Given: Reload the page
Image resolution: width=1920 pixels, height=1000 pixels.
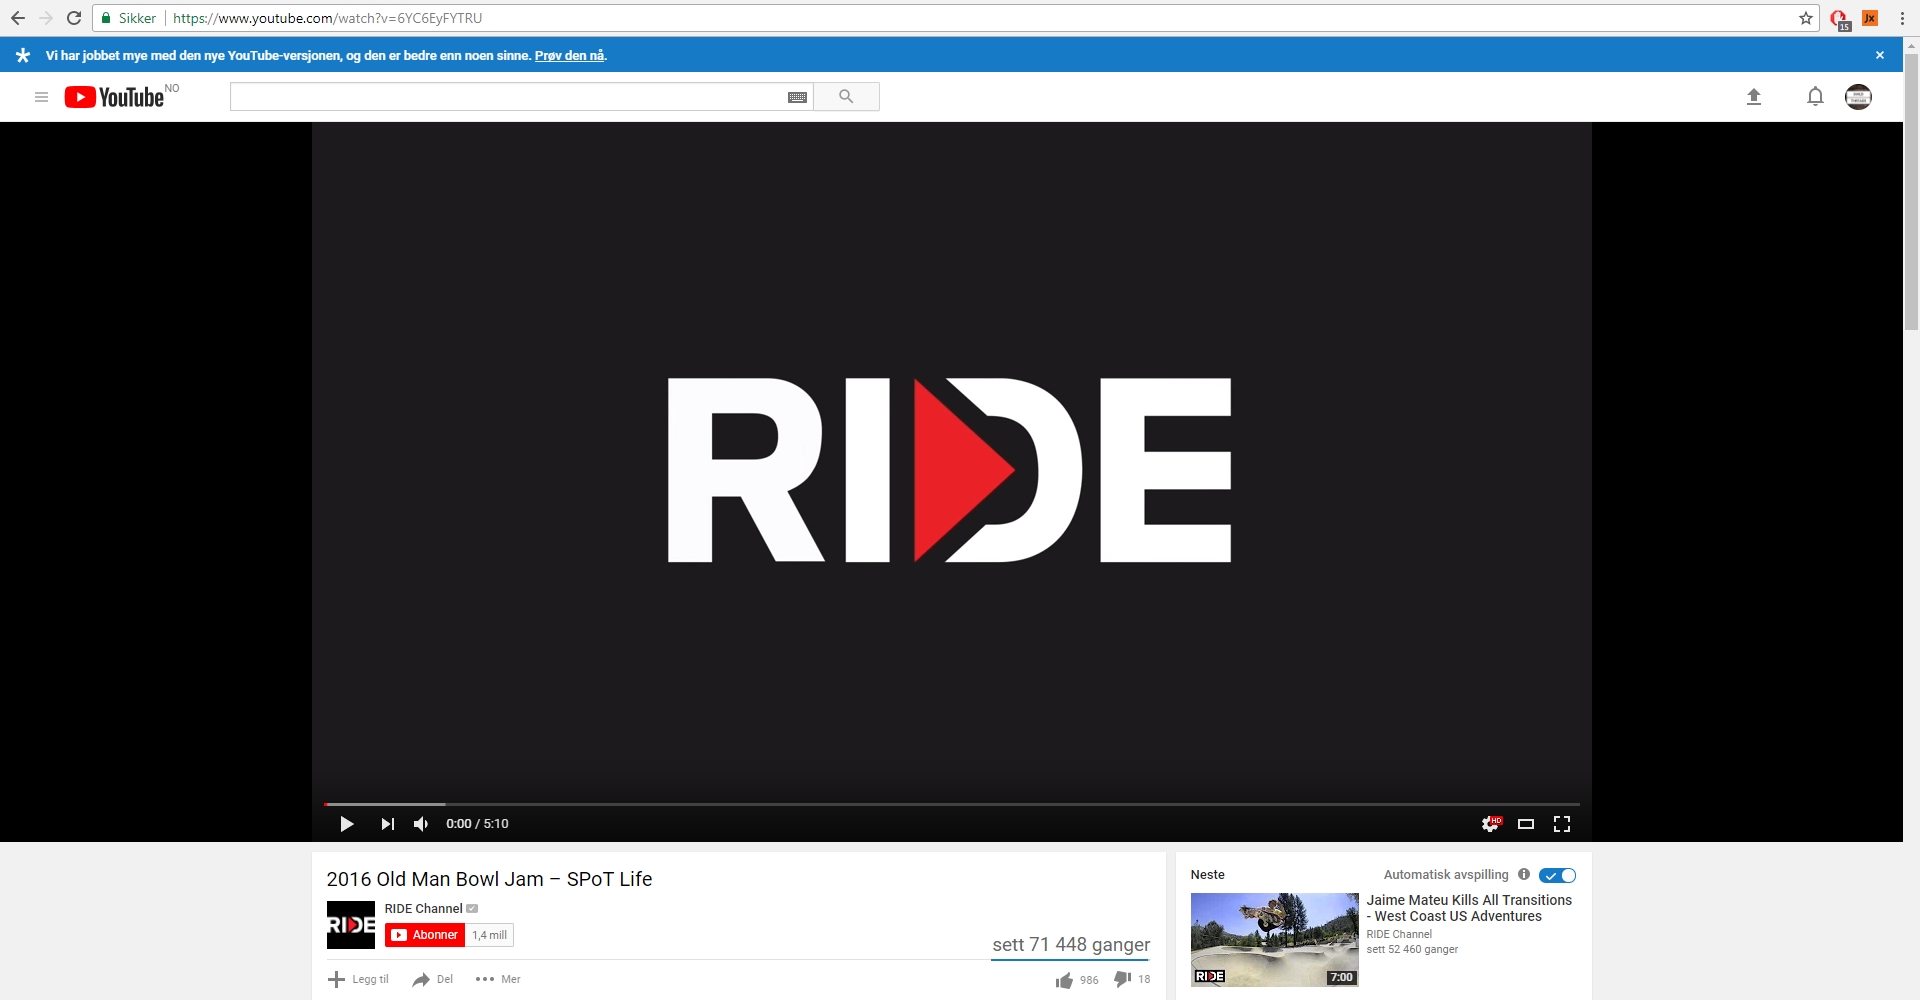Looking at the screenshot, I should pos(74,18).
